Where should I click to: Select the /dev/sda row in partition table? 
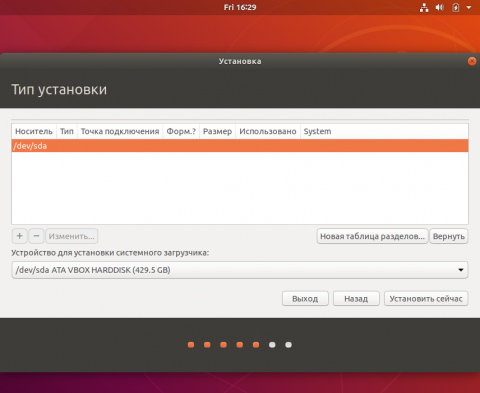pyautogui.click(x=240, y=146)
